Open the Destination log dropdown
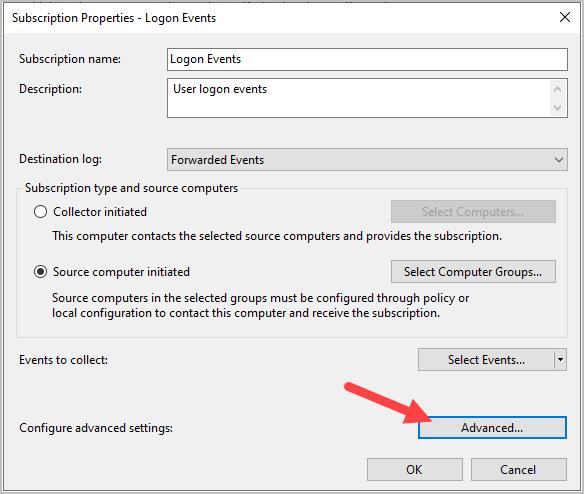This screenshot has height=494, width=584. (367, 159)
